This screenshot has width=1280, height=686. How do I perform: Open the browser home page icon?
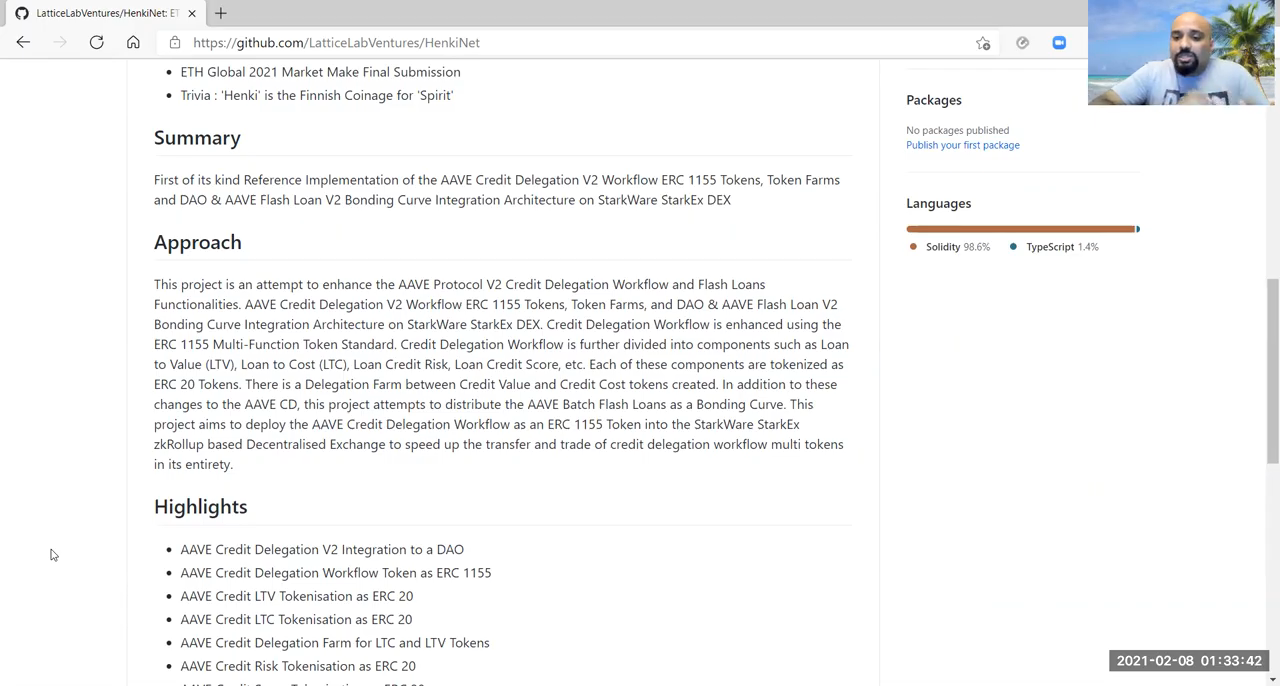pos(133,42)
